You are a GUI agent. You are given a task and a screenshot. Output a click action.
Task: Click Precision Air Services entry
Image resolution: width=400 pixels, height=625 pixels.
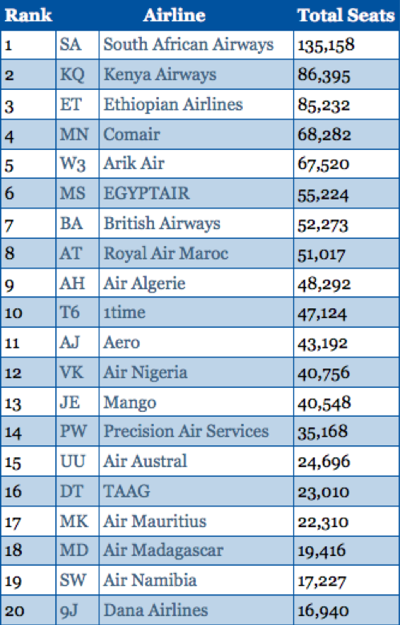tap(186, 432)
